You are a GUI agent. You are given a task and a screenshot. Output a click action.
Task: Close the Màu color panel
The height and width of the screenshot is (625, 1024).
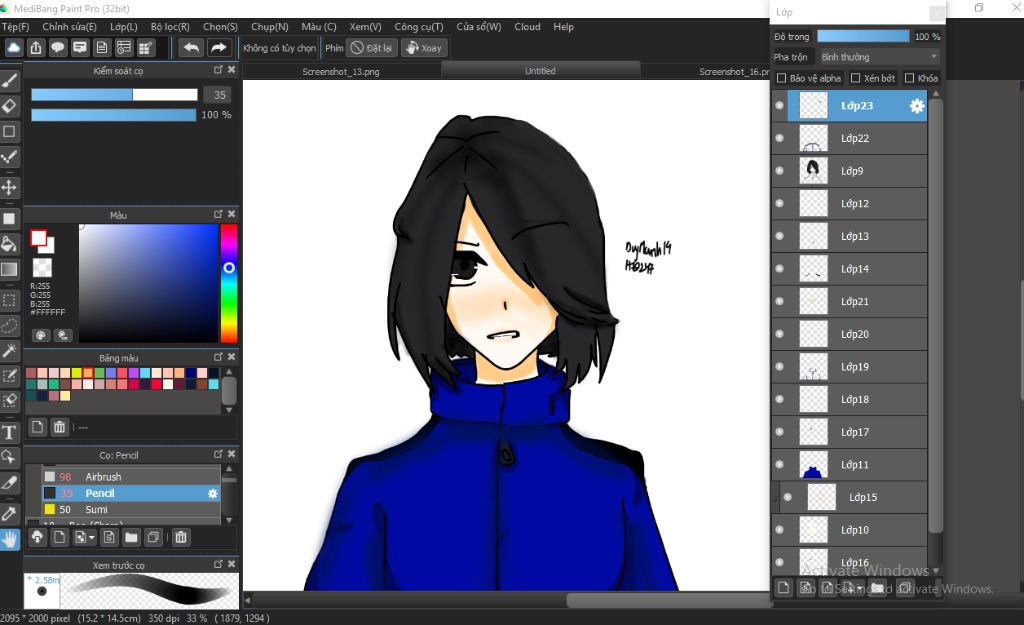(231, 214)
